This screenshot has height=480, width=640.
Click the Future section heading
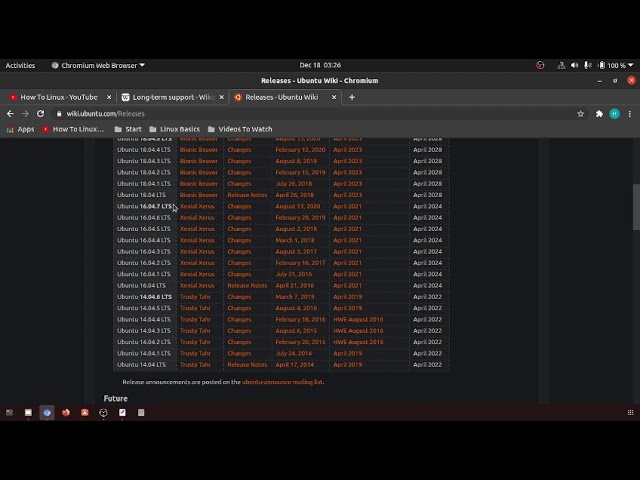tap(116, 398)
